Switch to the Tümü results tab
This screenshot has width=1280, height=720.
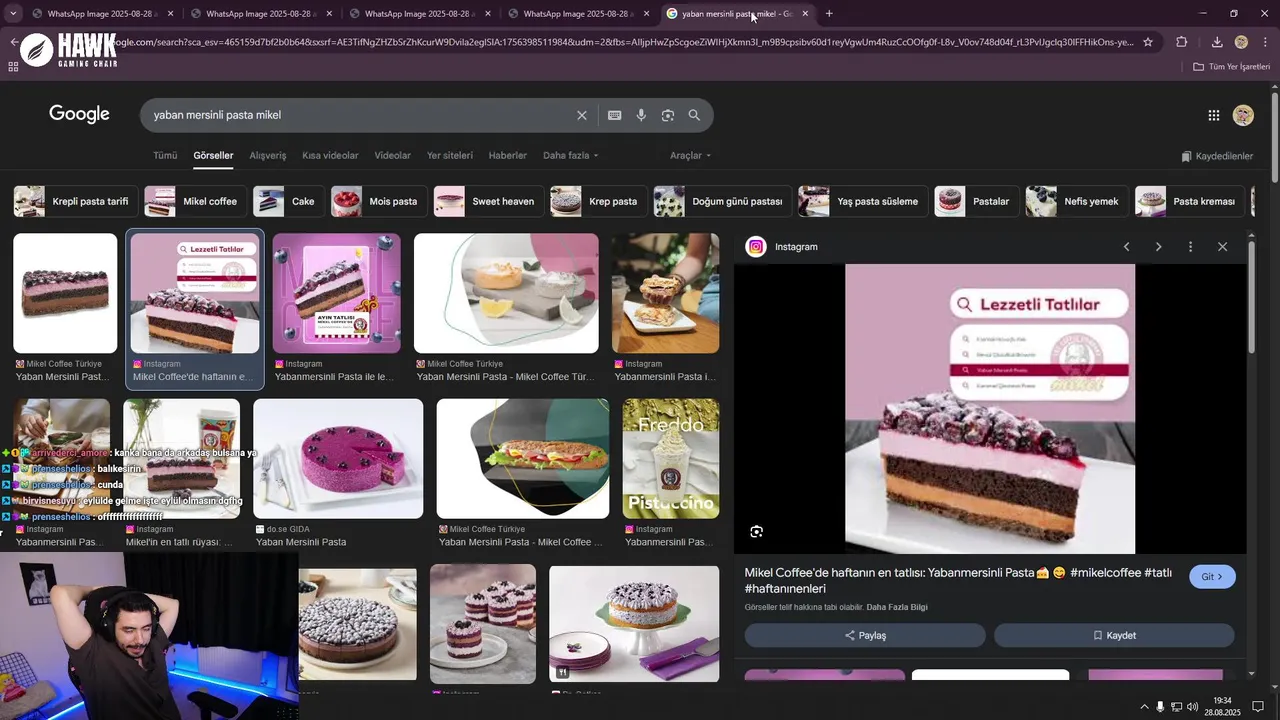pyautogui.click(x=165, y=156)
